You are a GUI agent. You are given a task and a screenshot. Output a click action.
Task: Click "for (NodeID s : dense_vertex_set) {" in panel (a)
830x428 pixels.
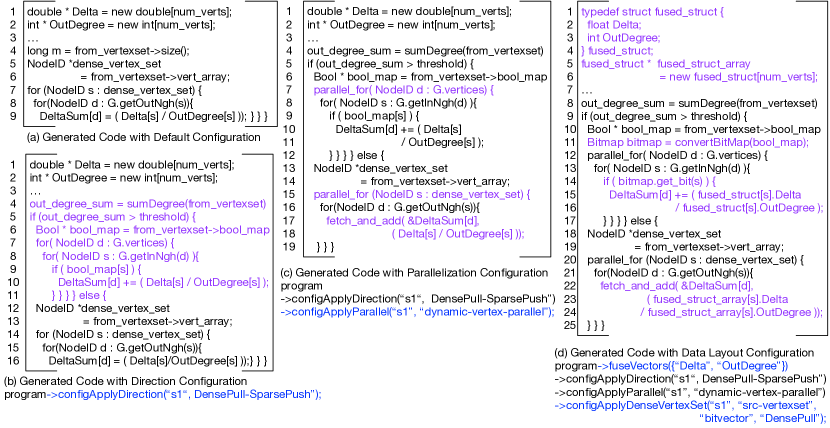pos(115,91)
